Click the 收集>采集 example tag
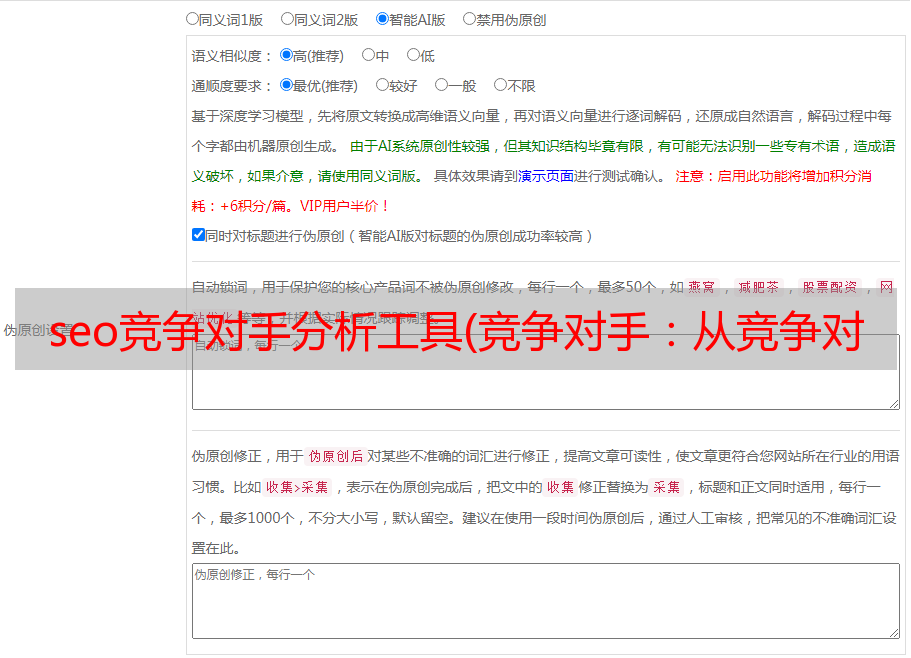This screenshot has width=911, height=658. (x=297, y=487)
